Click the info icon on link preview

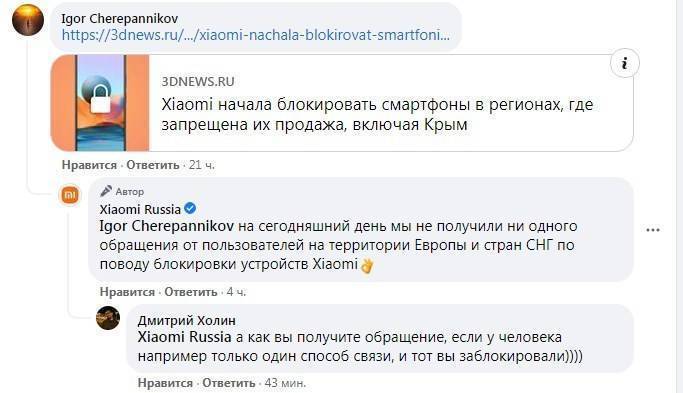click(625, 64)
